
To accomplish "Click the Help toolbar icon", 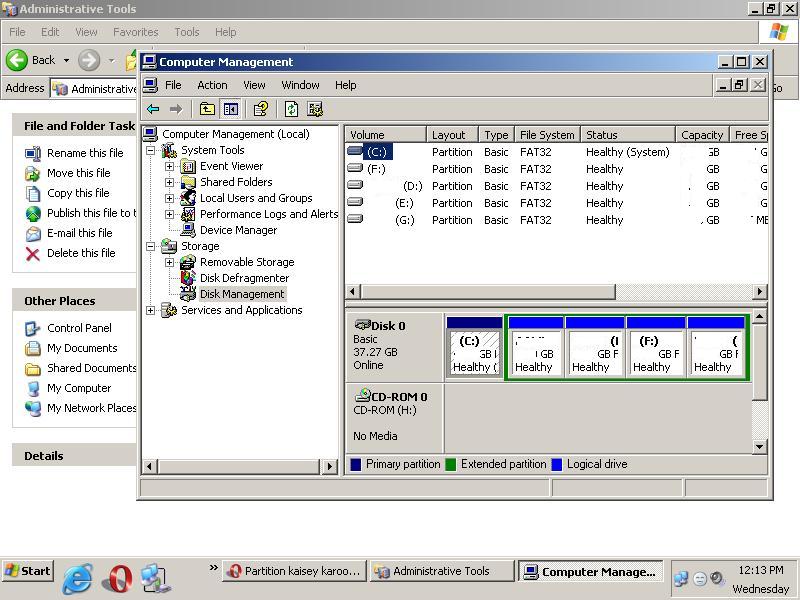I will pyautogui.click(x=261, y=109).
